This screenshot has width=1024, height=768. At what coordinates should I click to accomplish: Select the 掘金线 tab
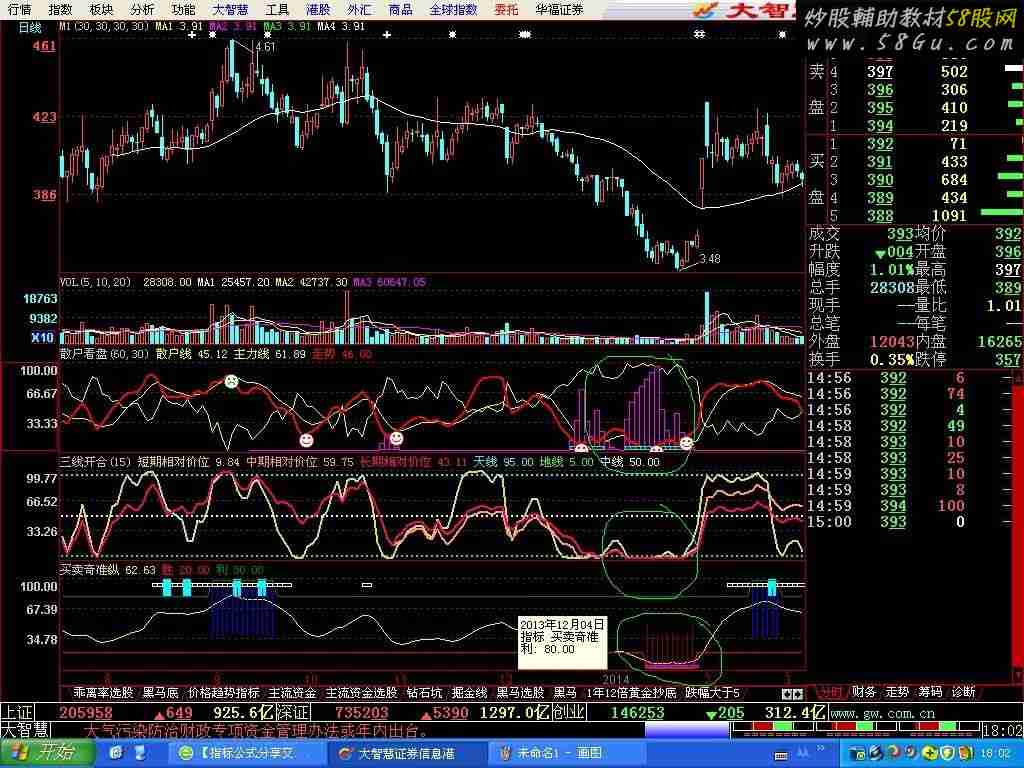coord(470,692)
